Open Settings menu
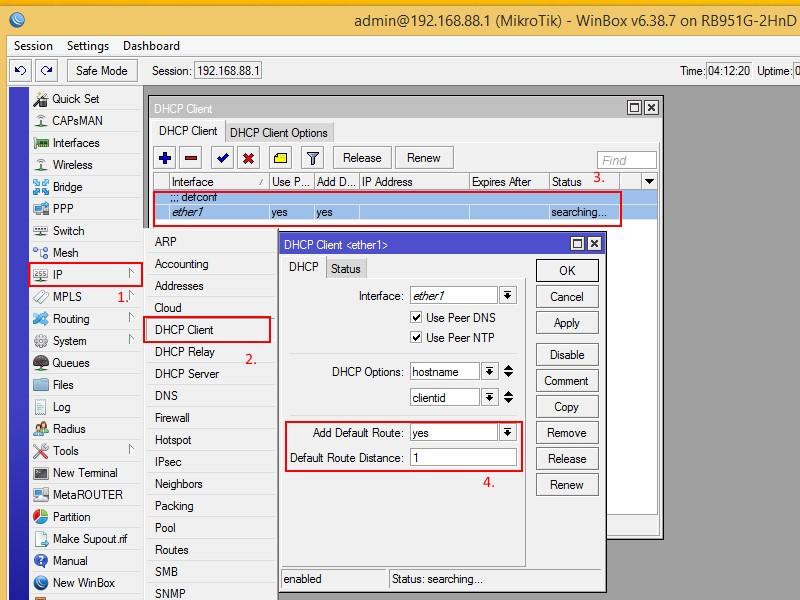Screen dimensions: 800x600 pos(88,46)
